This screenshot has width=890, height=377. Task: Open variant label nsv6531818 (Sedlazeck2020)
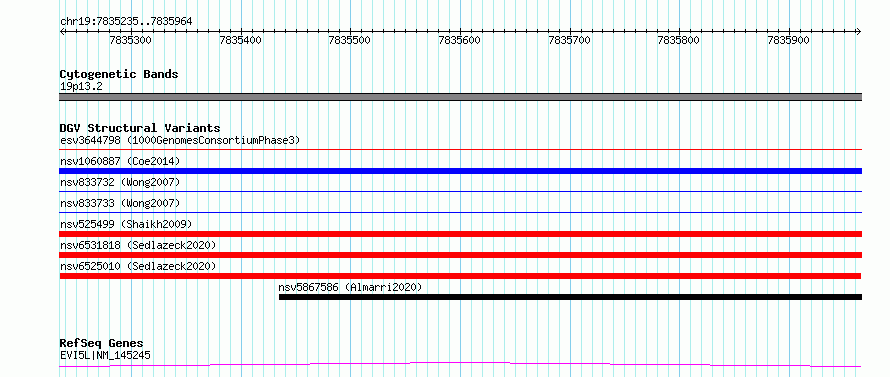coord(138,245)
